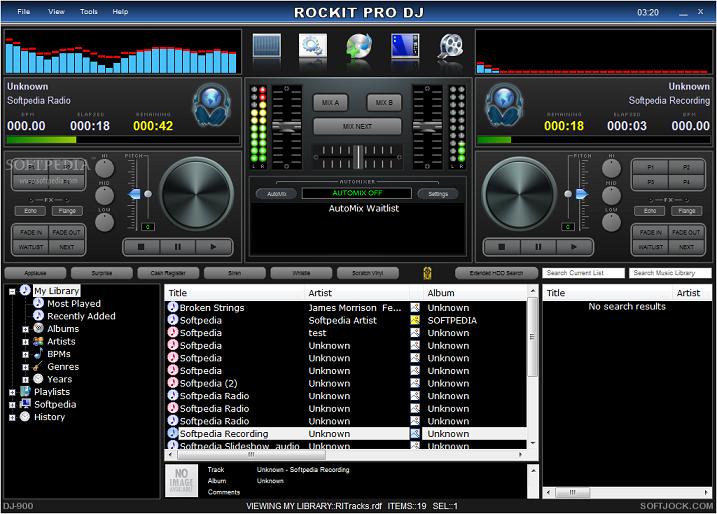Pause the left deck
The width and height of the screenshot is (717, 514).
pyautogui.click(x=177, y=246)
